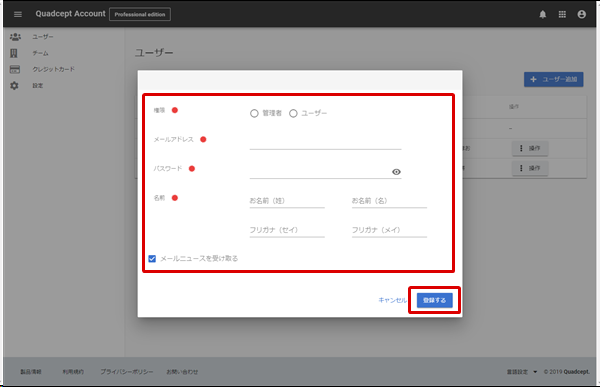Click the プライバシーポリシー footer link
Image resolution: width=600 pixels, height=387 pixels.
pos(127,372)
